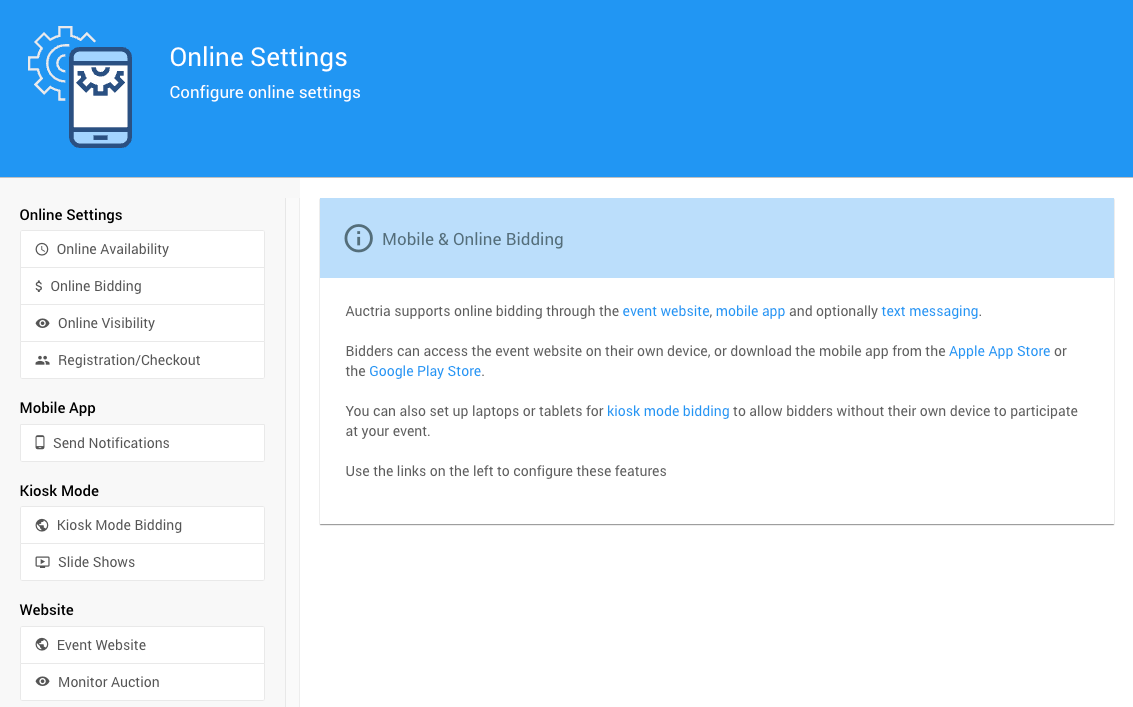Screen dimensions: 1133x707
Task: Visit the Apple App Store link
Action: click(x=999, y=351)
